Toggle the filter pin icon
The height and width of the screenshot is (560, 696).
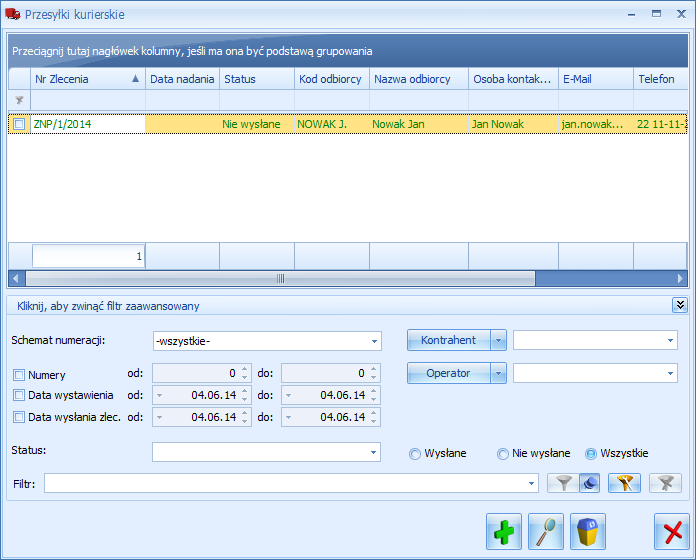click(589, 483)
